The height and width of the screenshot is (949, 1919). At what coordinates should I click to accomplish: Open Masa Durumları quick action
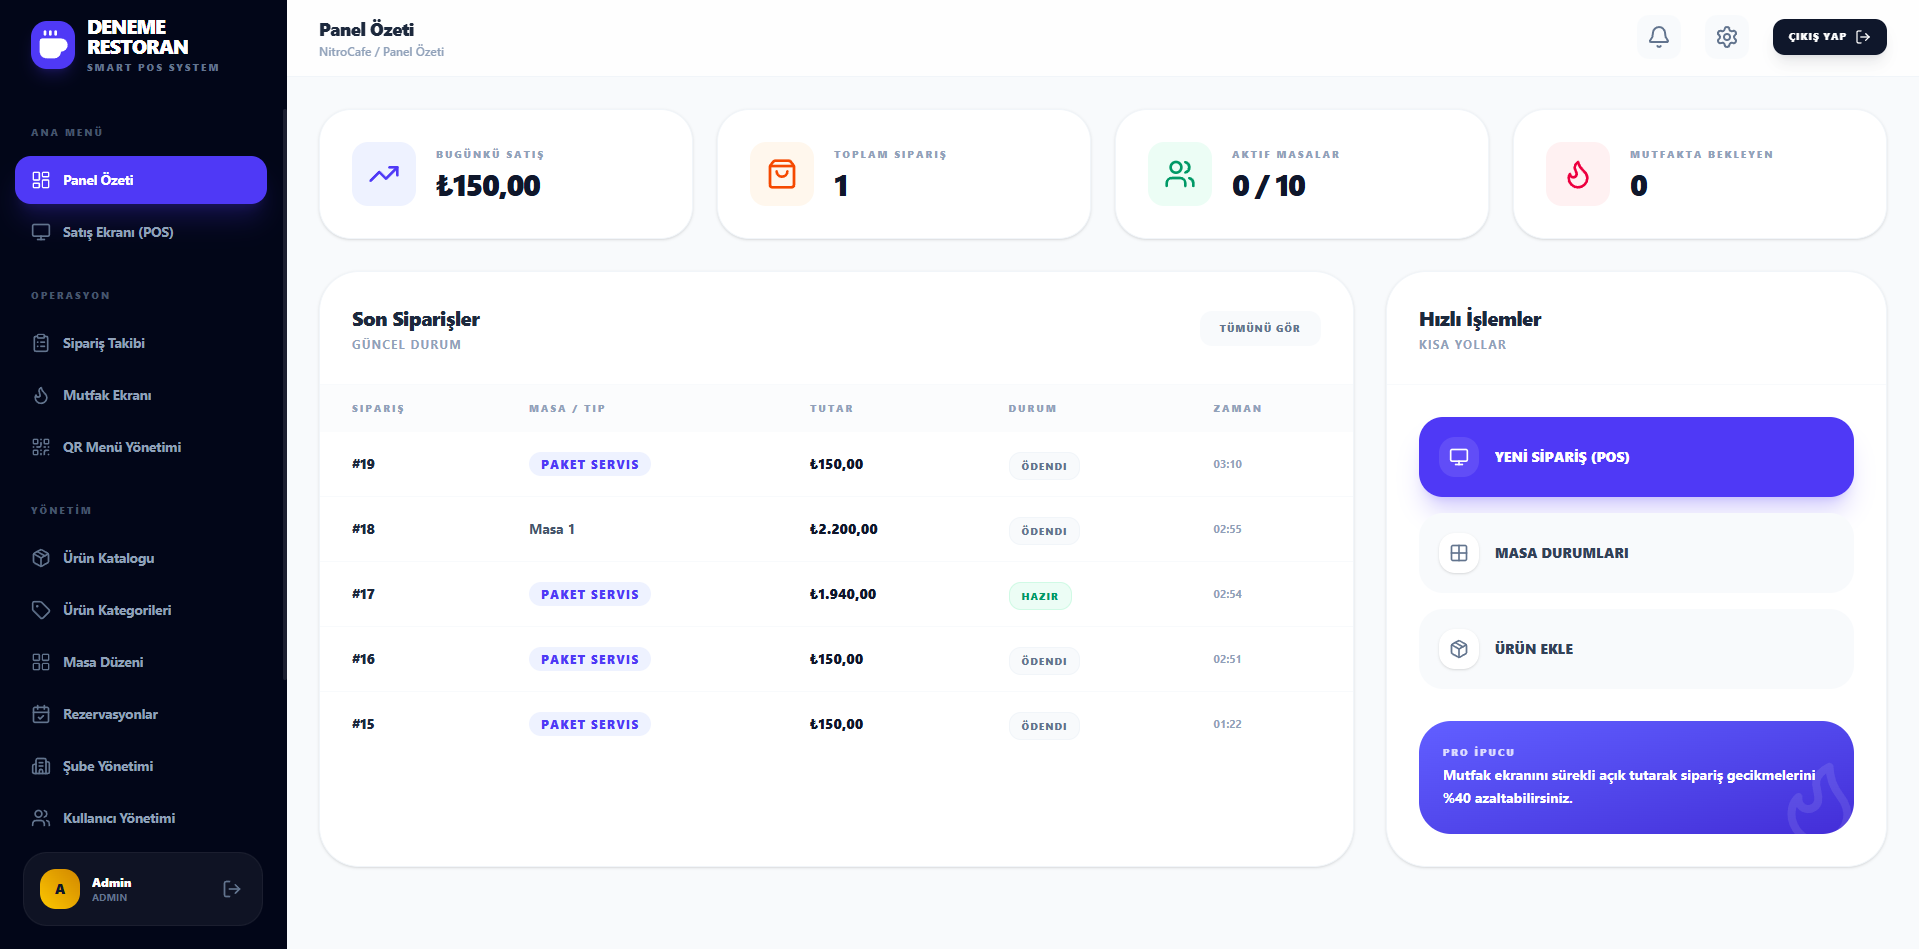pyautogui.click(x=1635, y=553)
